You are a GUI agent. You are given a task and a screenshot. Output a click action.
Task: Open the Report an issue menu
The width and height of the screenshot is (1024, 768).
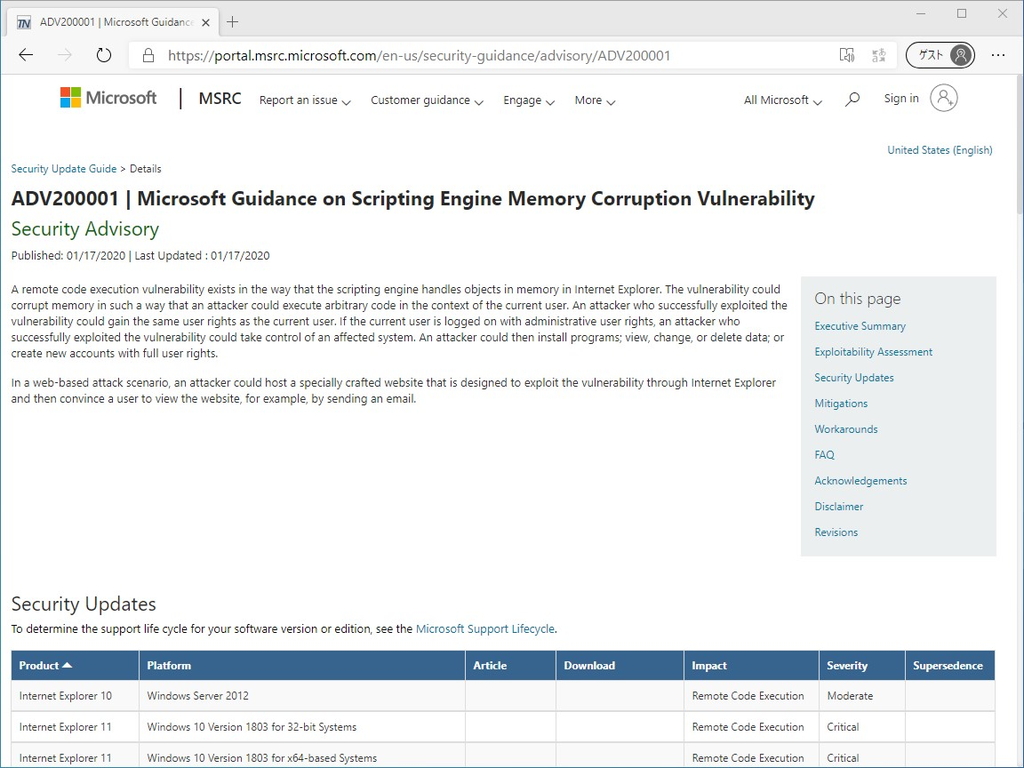[x=298, y=100]
